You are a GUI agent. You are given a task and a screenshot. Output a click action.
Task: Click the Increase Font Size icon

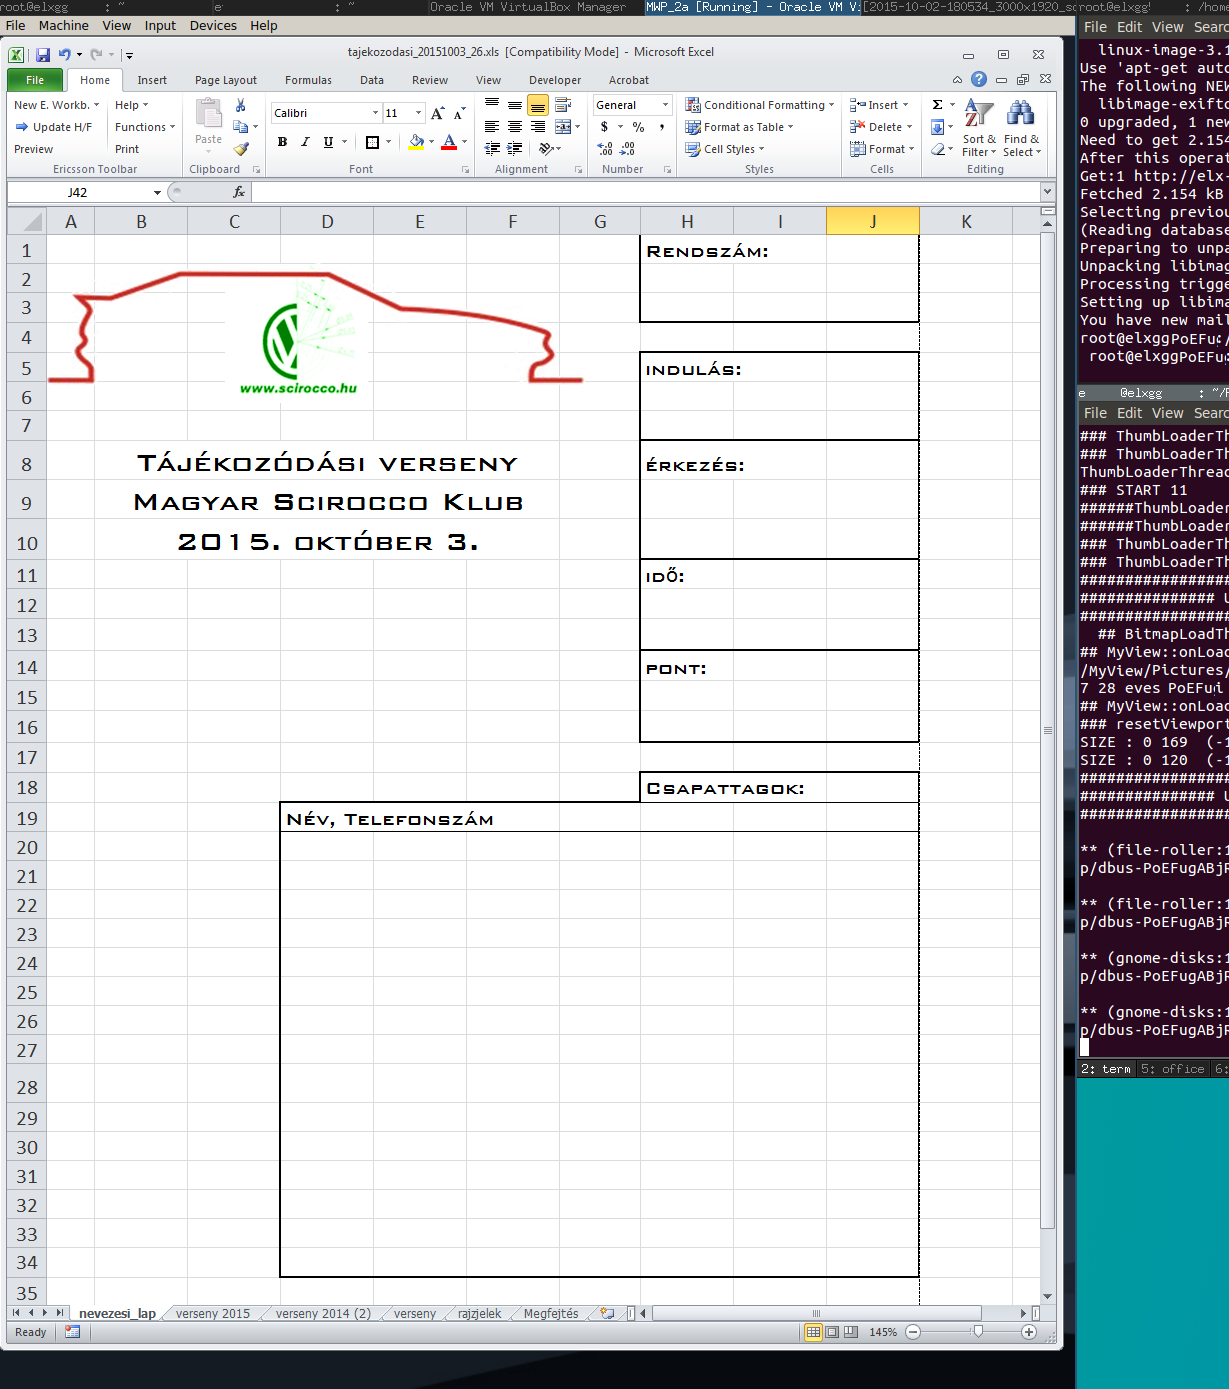coord(437,113)
